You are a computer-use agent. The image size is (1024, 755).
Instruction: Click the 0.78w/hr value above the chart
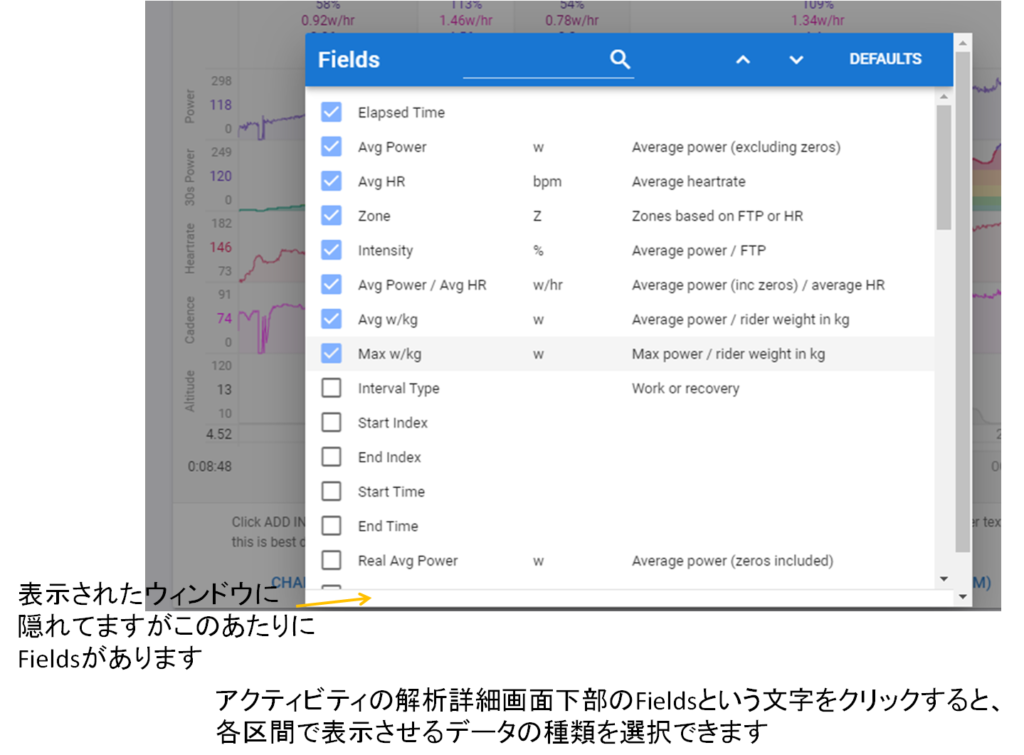572,20
